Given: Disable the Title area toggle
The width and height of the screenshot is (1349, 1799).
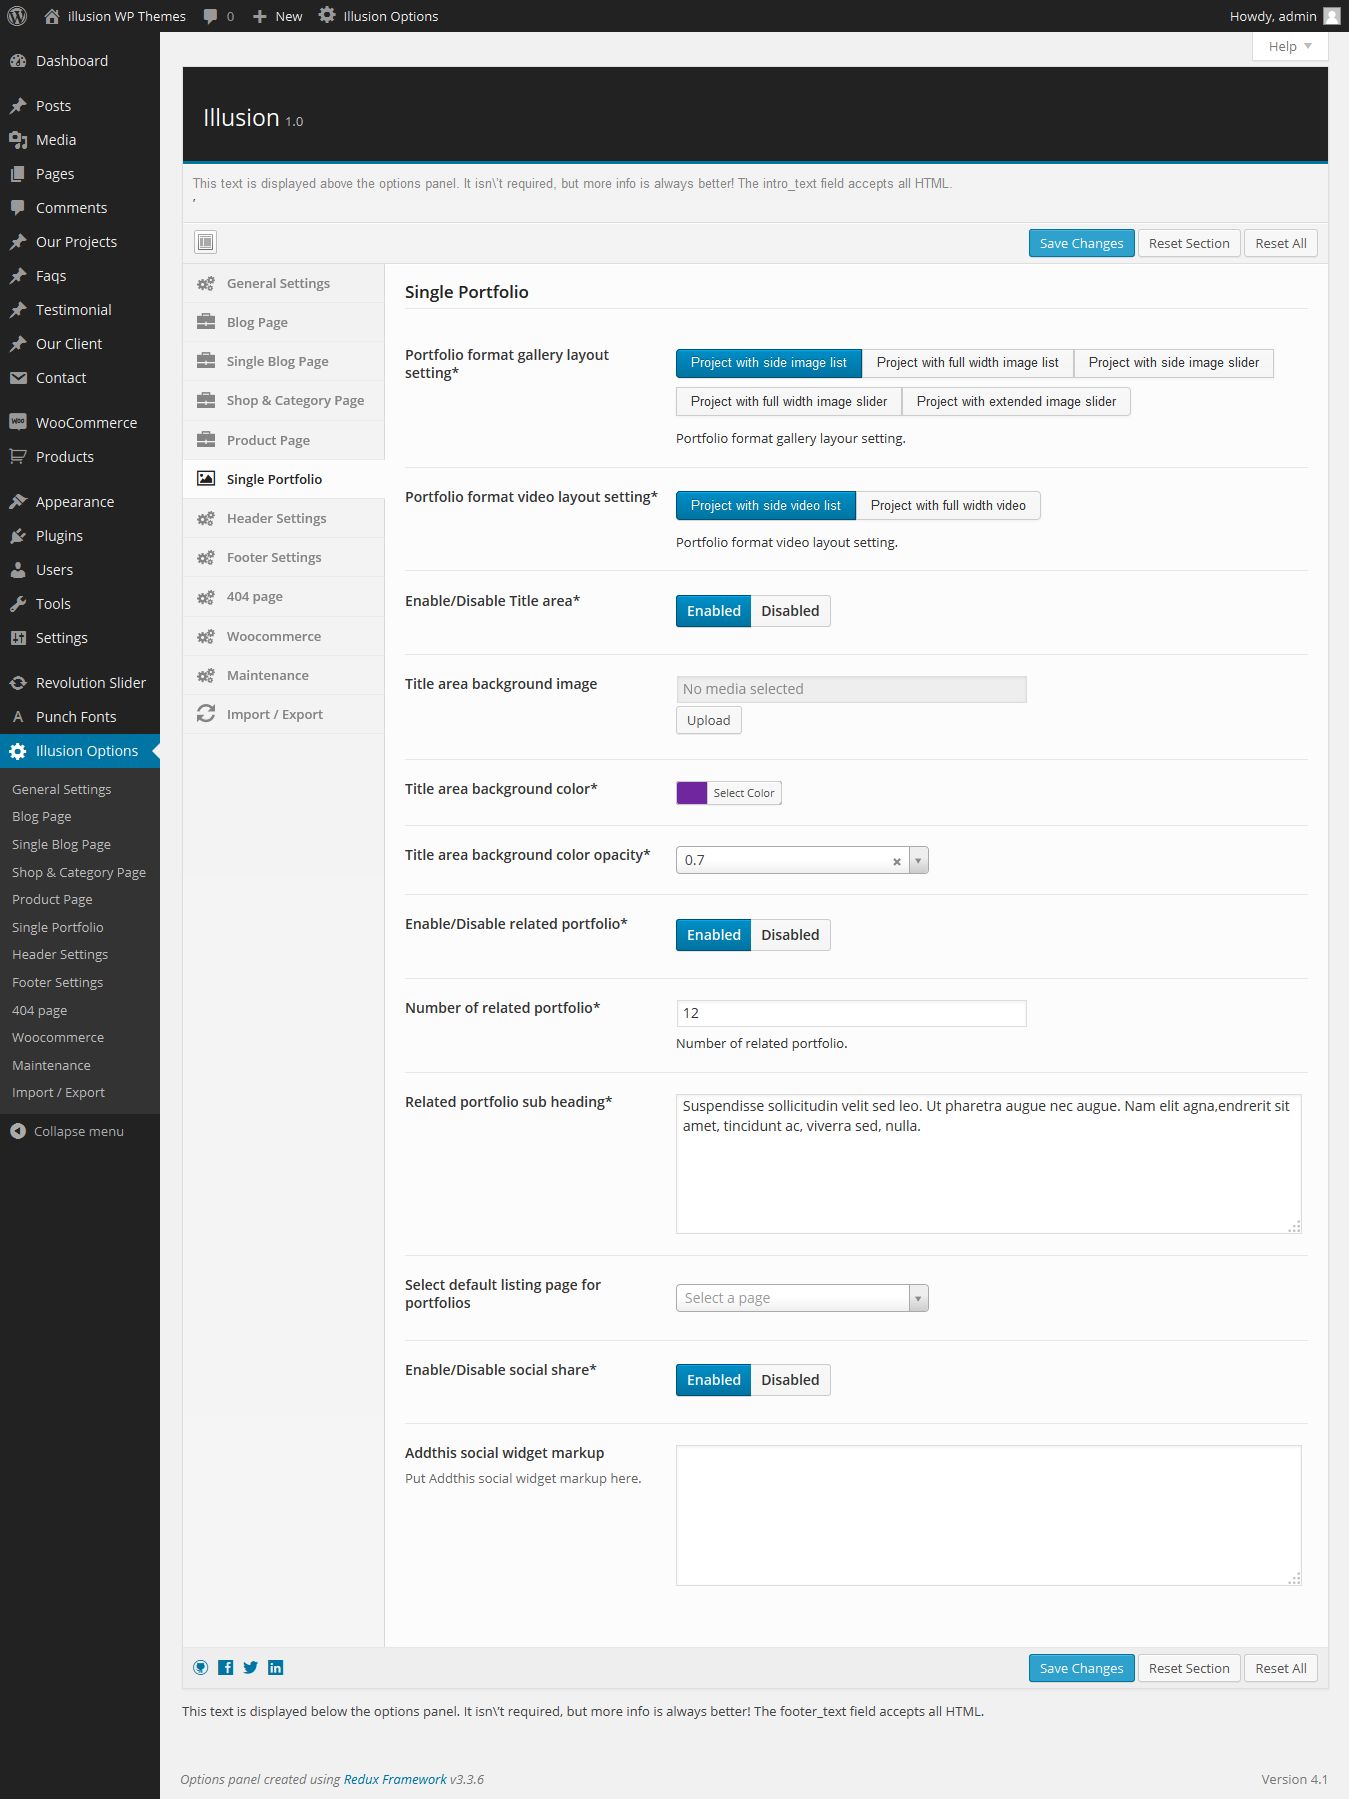Looking at the screenshot, I should click(x=790, y=611).
